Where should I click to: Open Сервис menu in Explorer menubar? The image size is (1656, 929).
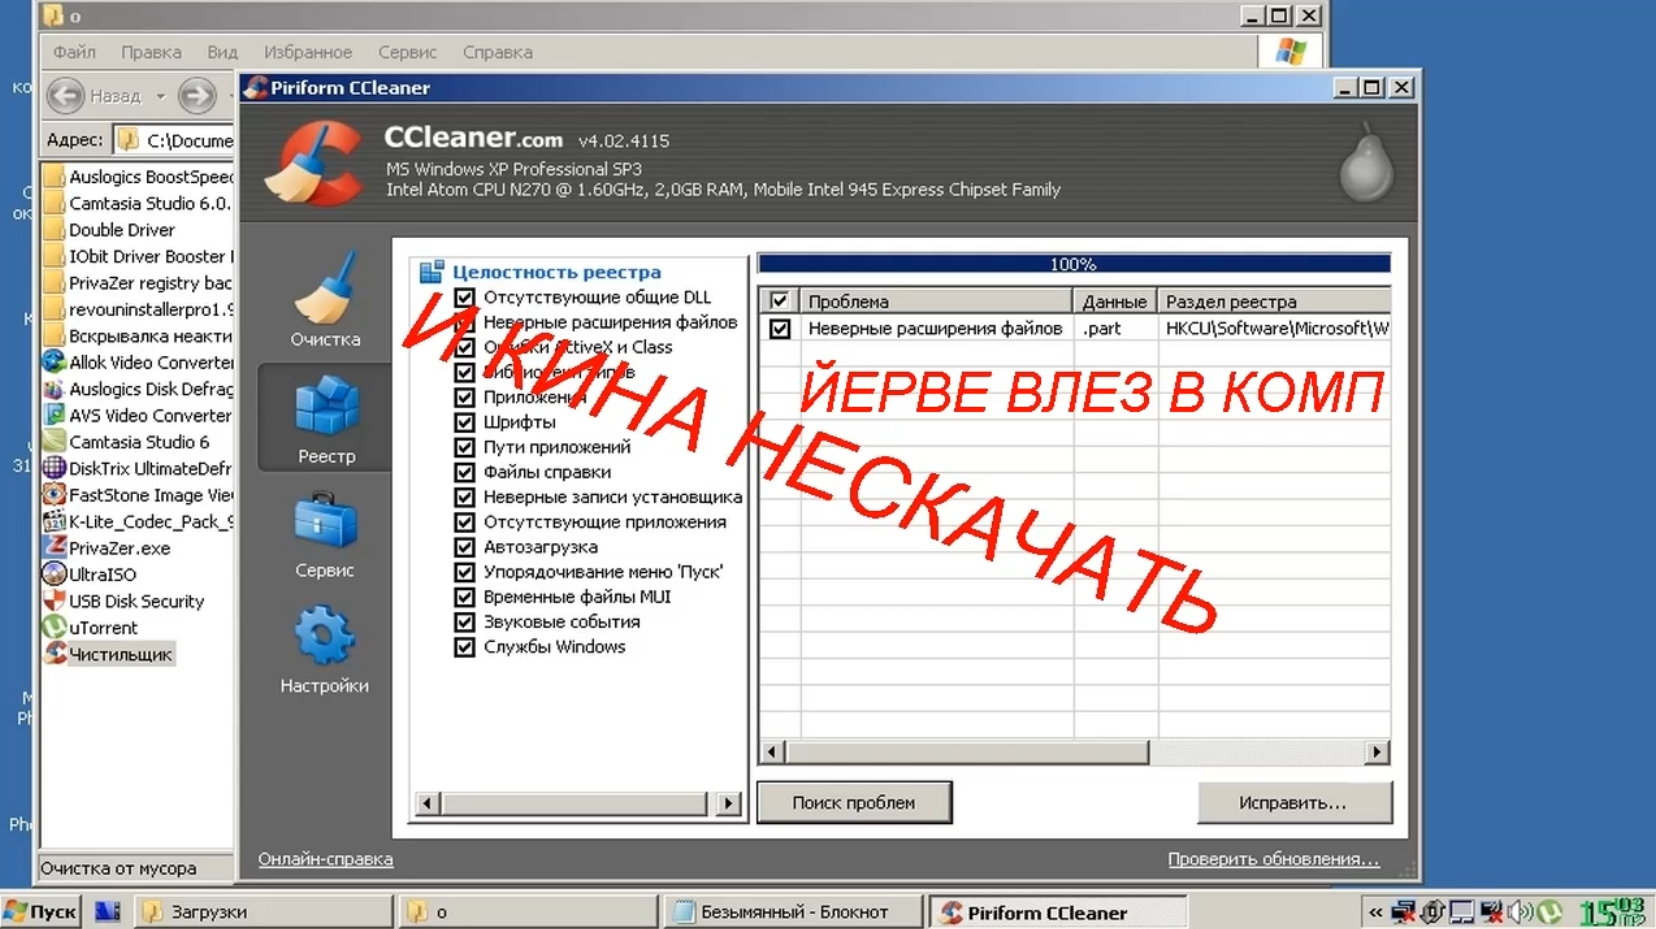point(407,52)
